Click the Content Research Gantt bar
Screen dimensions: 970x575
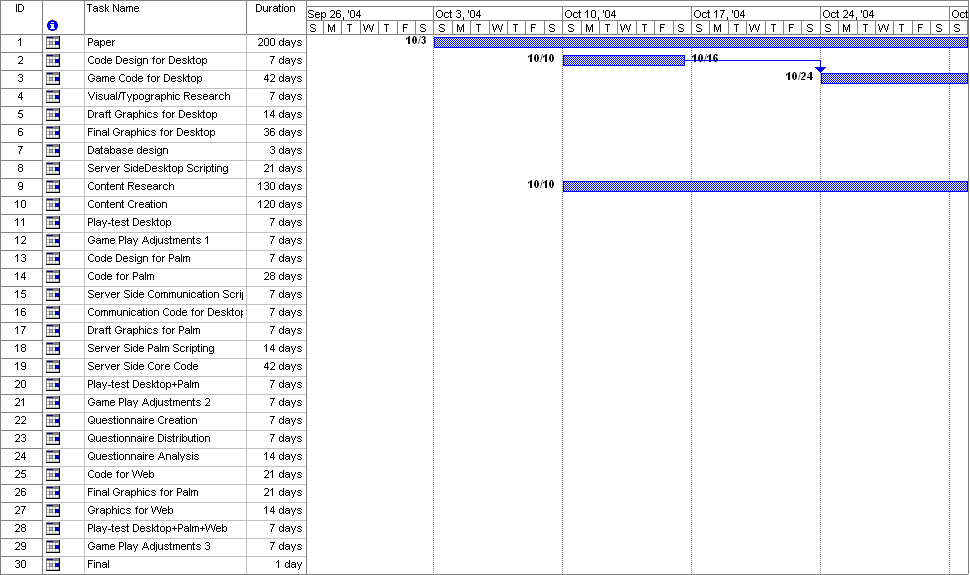[765, 187]
